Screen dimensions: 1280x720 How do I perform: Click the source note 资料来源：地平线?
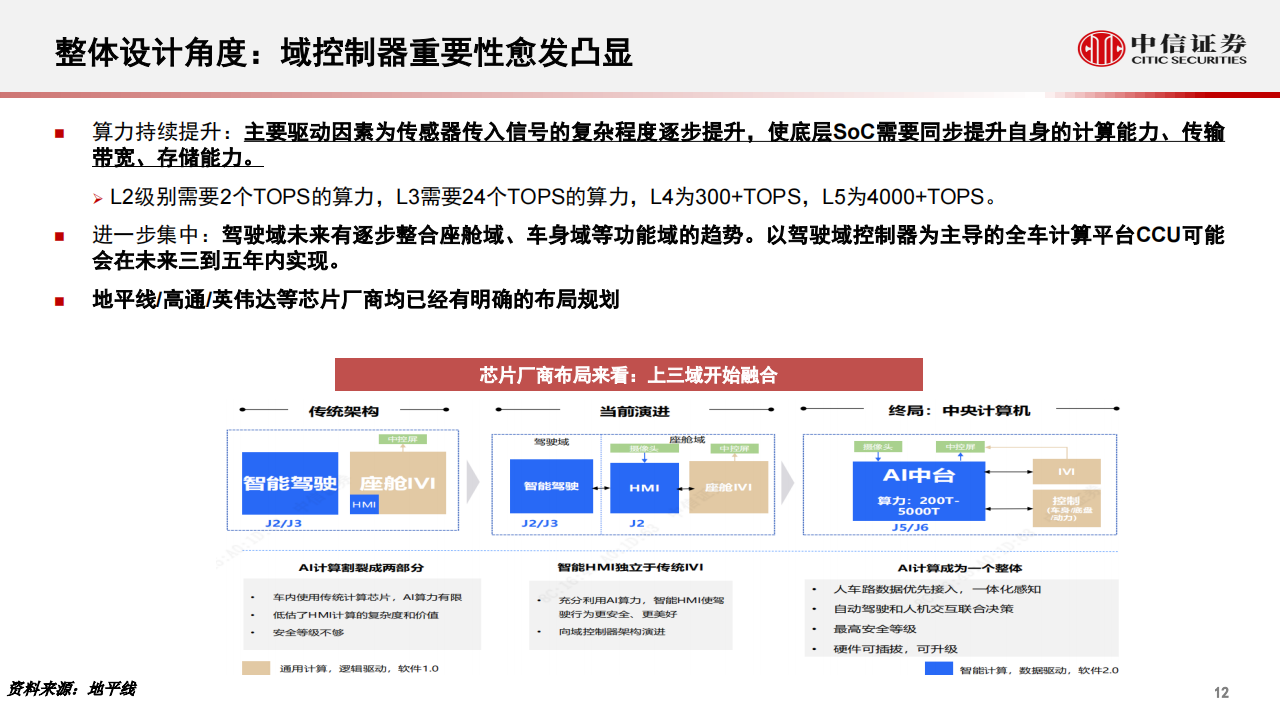pyautogui.click(x=71, y=689)
